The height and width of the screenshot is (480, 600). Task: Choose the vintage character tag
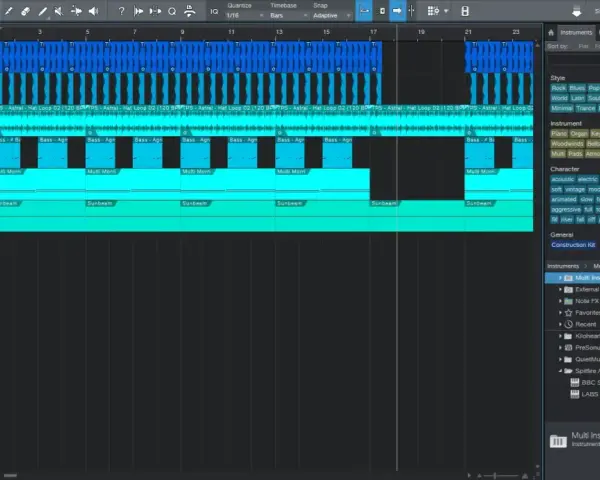point(575,189)
